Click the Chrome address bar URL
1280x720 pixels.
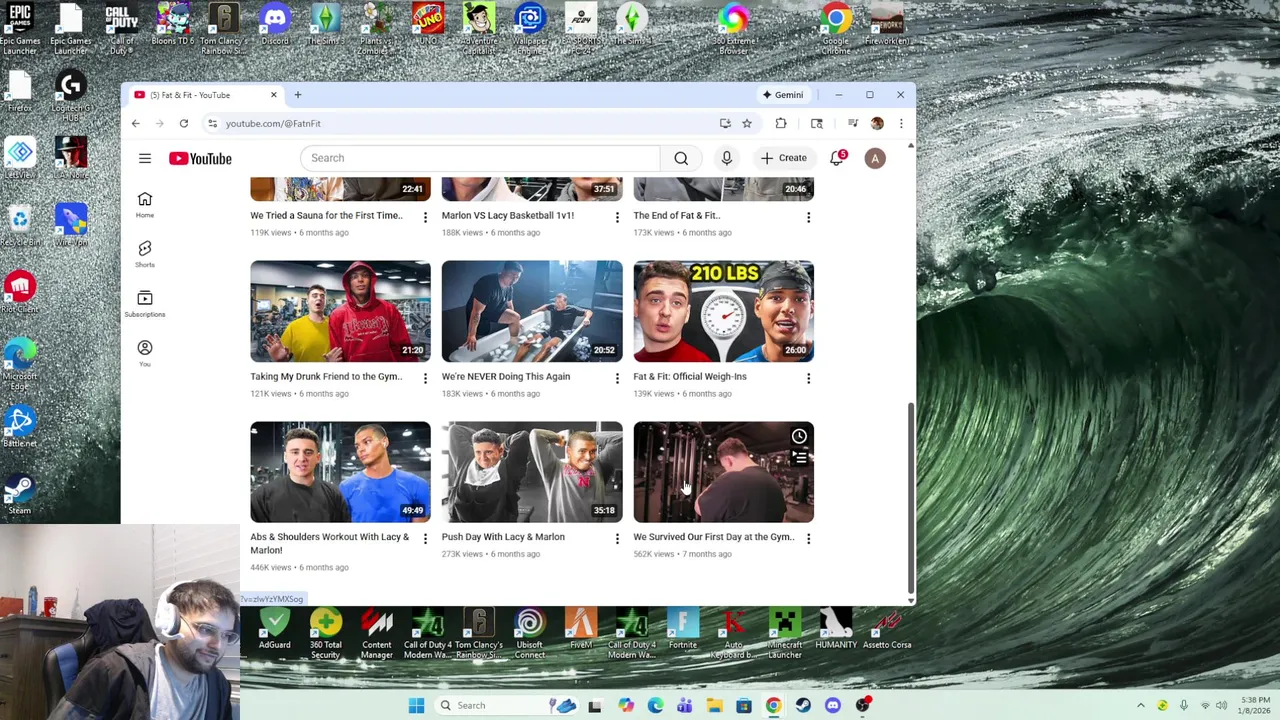coord(273,123)
